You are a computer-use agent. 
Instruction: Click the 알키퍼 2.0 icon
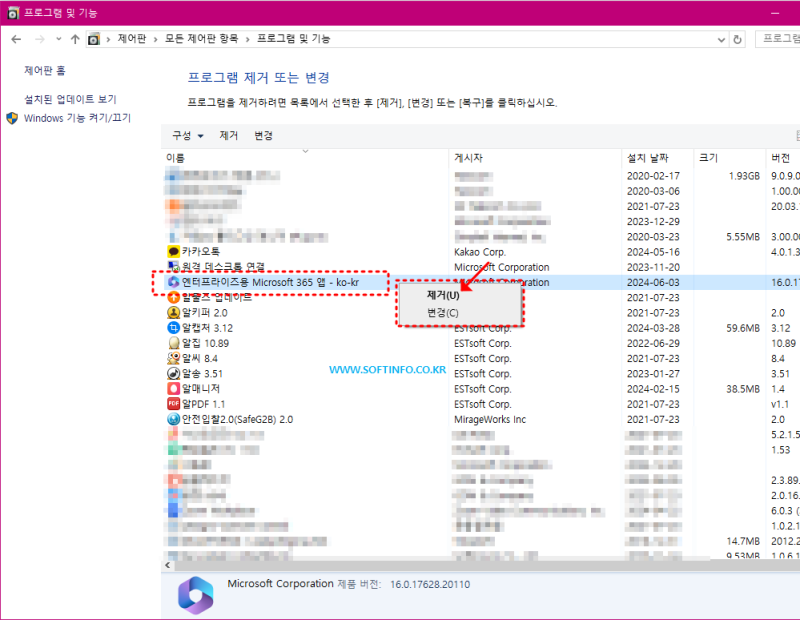point(175,313)
